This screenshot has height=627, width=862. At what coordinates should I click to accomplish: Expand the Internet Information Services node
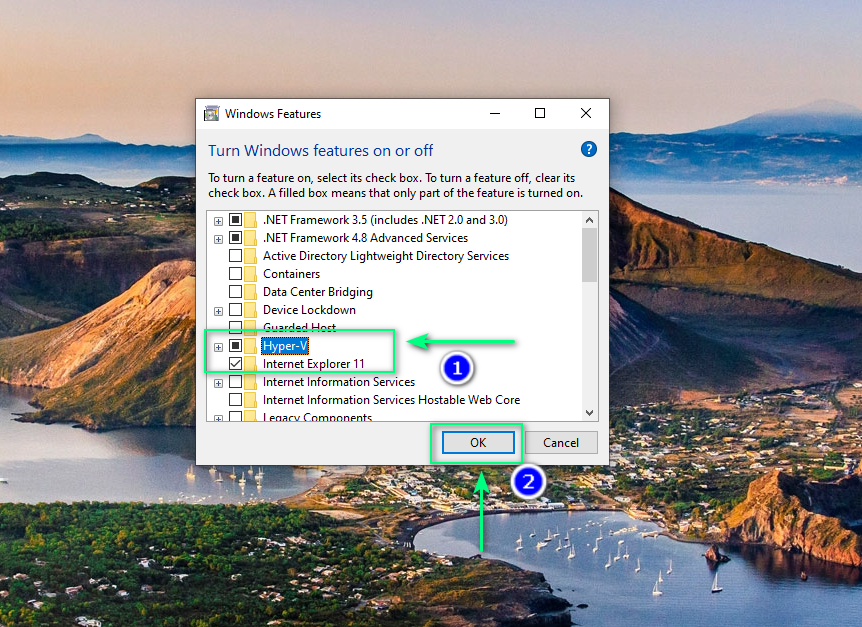click(218, 382)
